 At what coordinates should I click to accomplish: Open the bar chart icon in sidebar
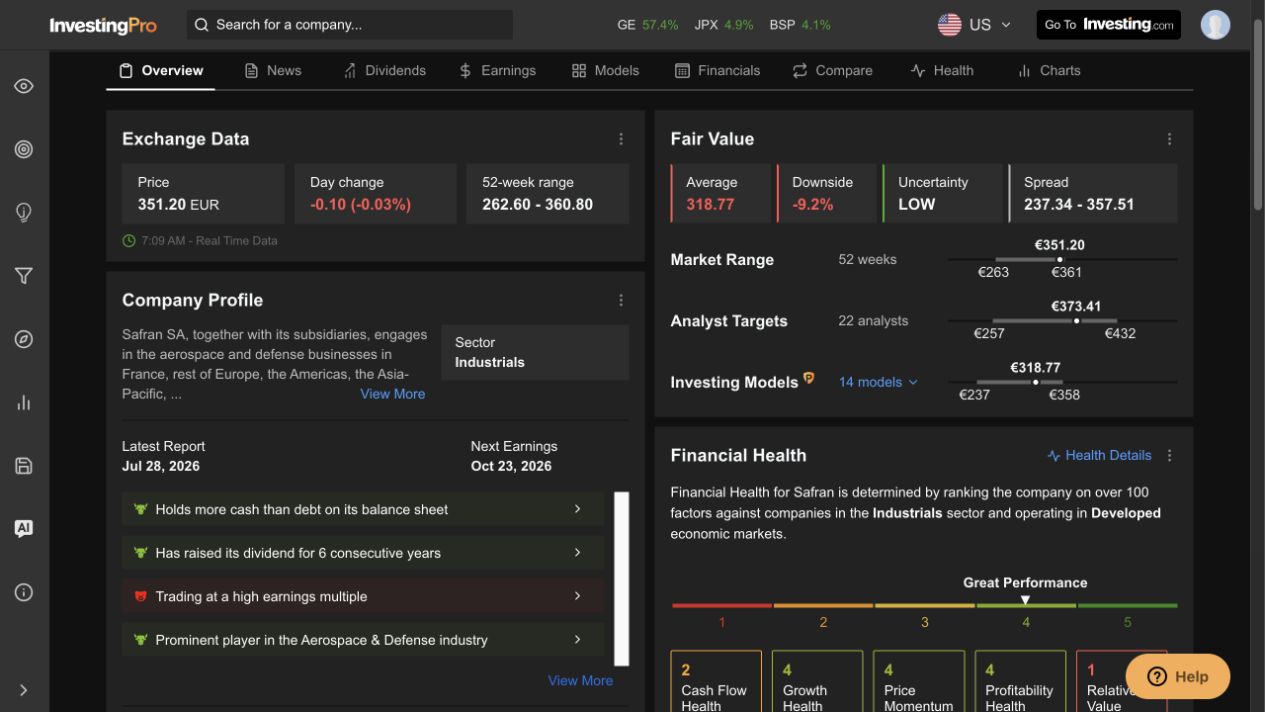pyautogui.click(x=24, y=402)
